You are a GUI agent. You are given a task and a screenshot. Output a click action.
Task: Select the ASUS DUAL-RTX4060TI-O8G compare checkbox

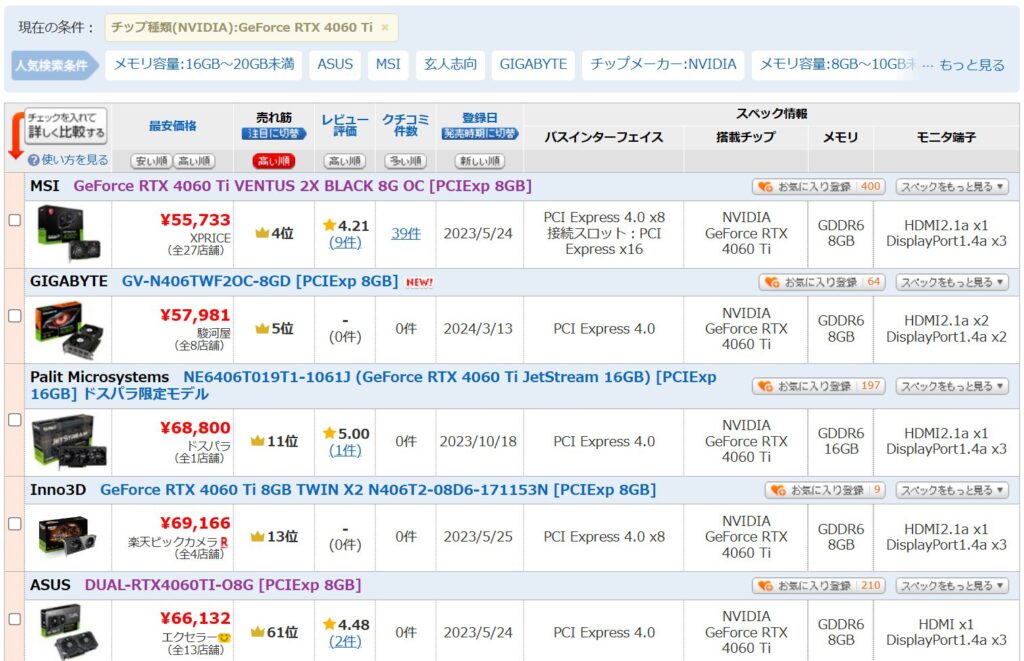click(x=14, y=619)
